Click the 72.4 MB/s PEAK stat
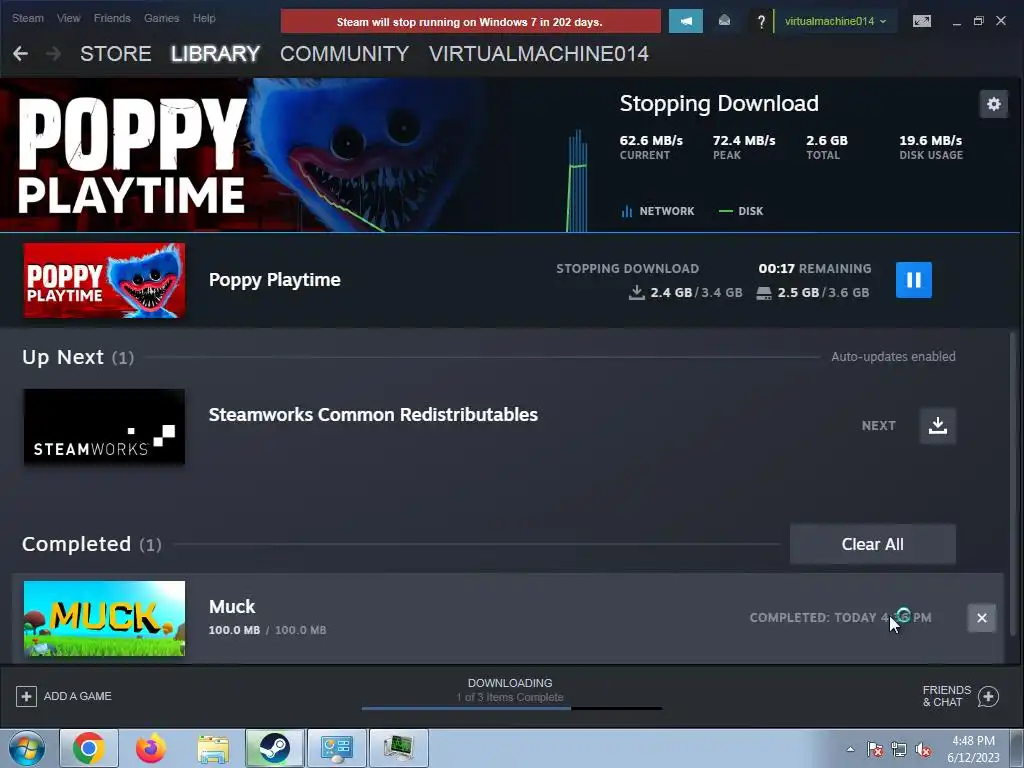The image size is (1024, 768). click(744, 147)
